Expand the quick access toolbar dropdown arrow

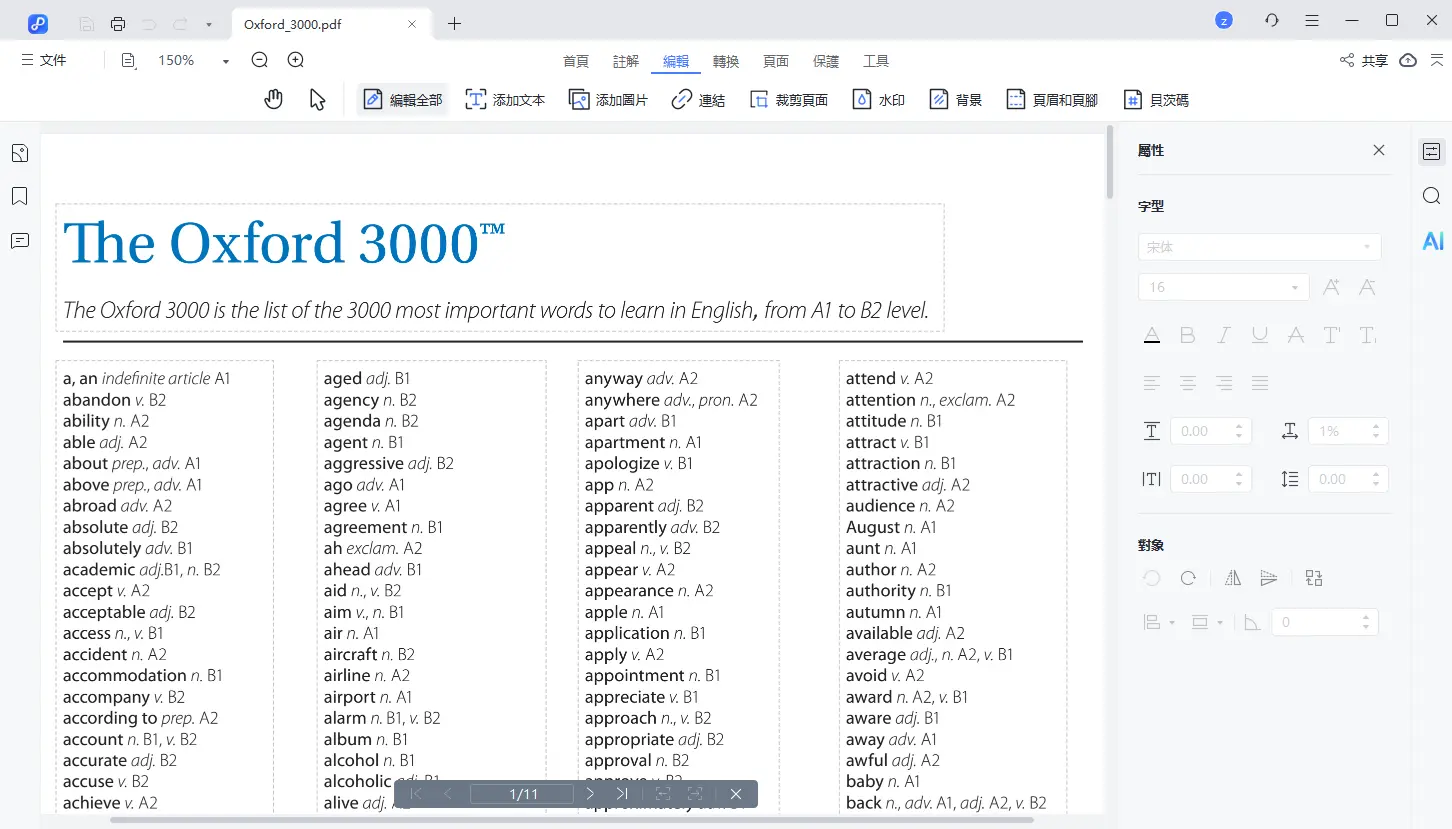208,23
